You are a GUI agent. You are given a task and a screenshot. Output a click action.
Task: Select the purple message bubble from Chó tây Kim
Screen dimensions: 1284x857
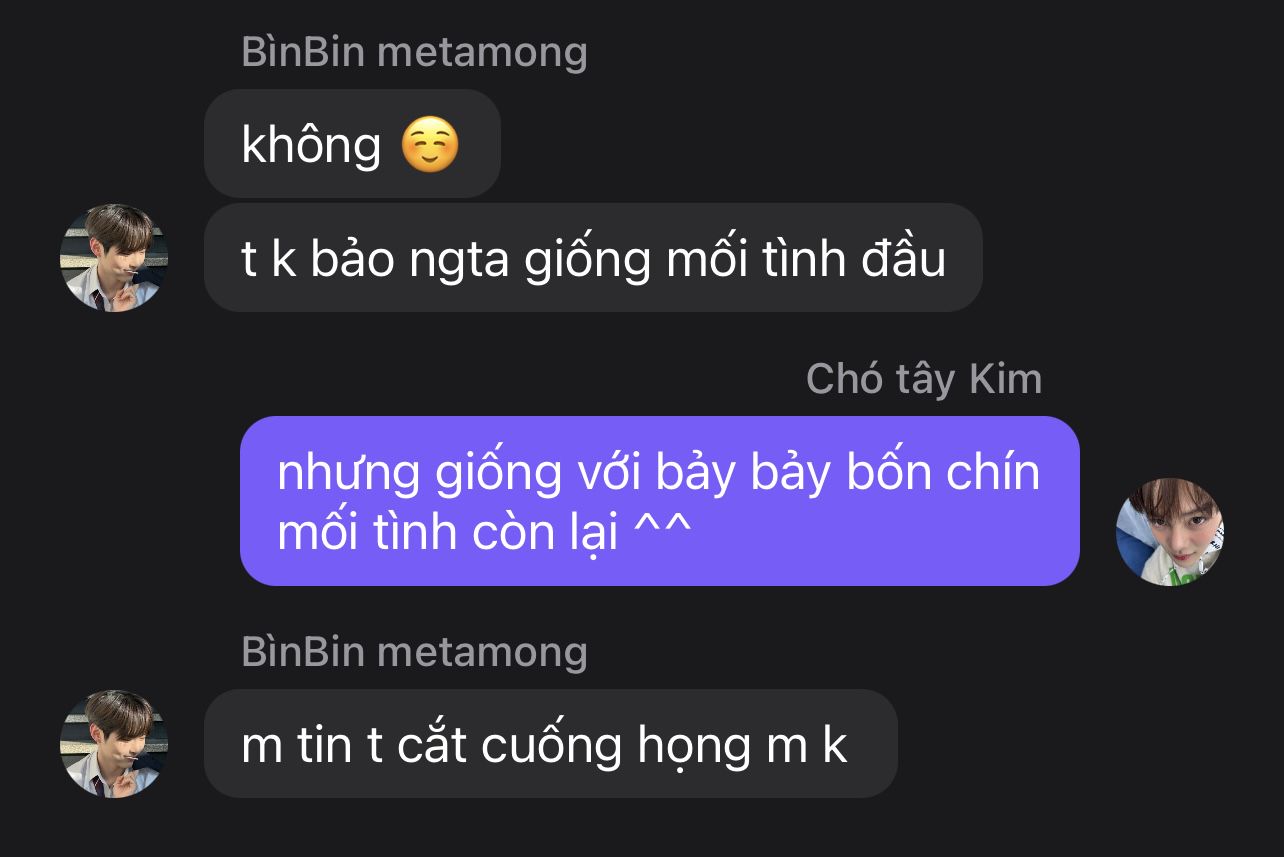pyautogui.click(x=660, y=501)
